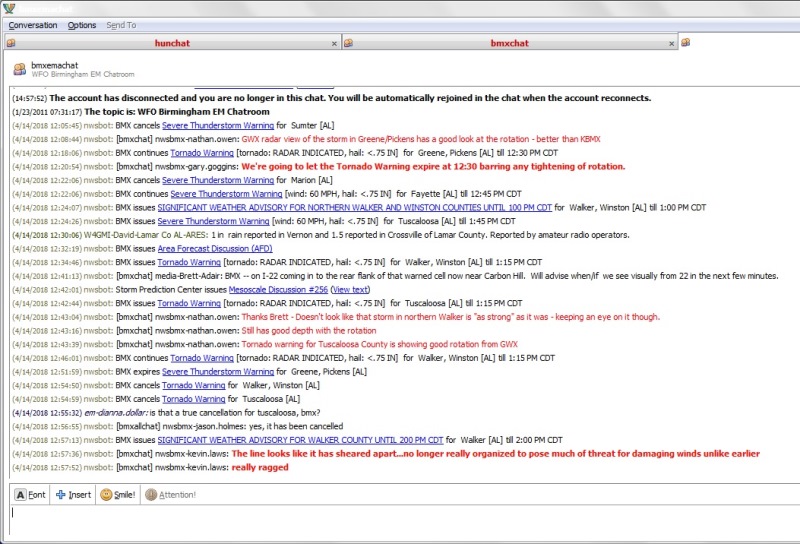This screenshot has width=800, height=544.
Task: Click the chat icon on hunchat tab
Action: coord(11,44)
